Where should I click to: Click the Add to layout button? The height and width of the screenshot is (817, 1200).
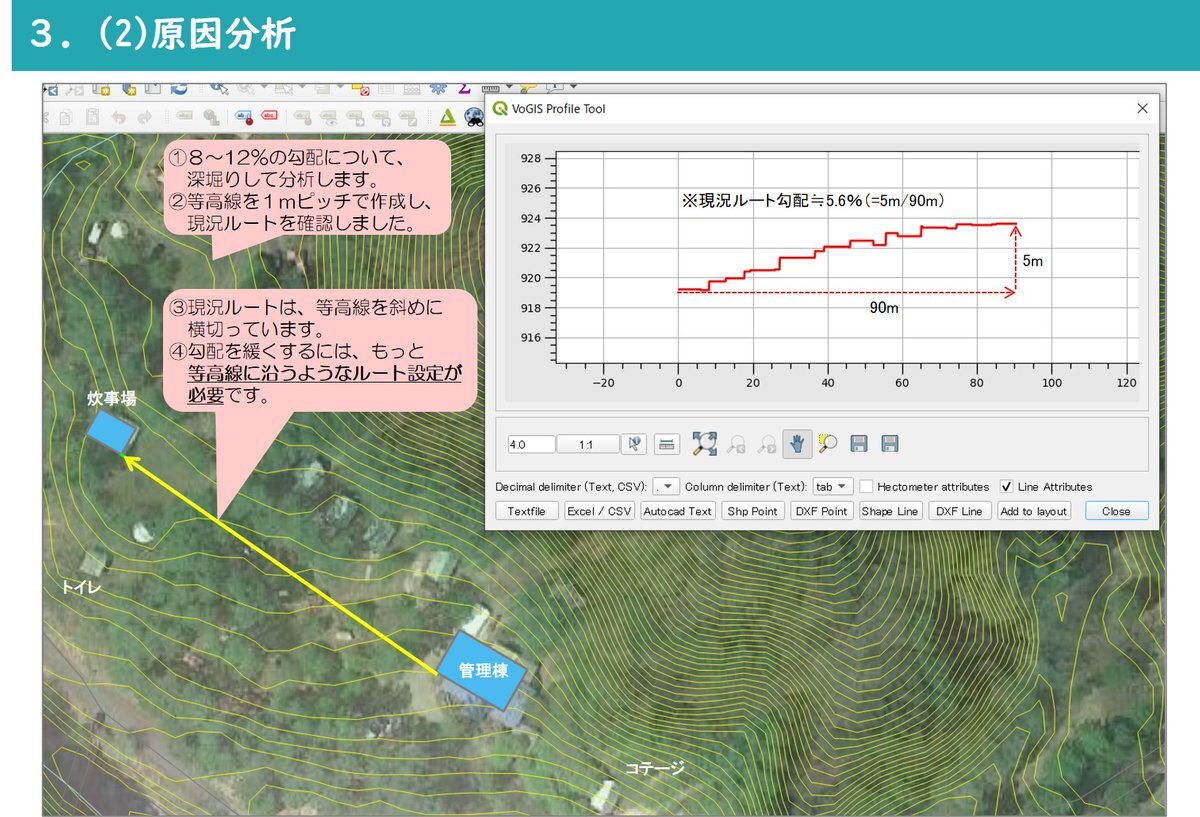coord(1034,511)
